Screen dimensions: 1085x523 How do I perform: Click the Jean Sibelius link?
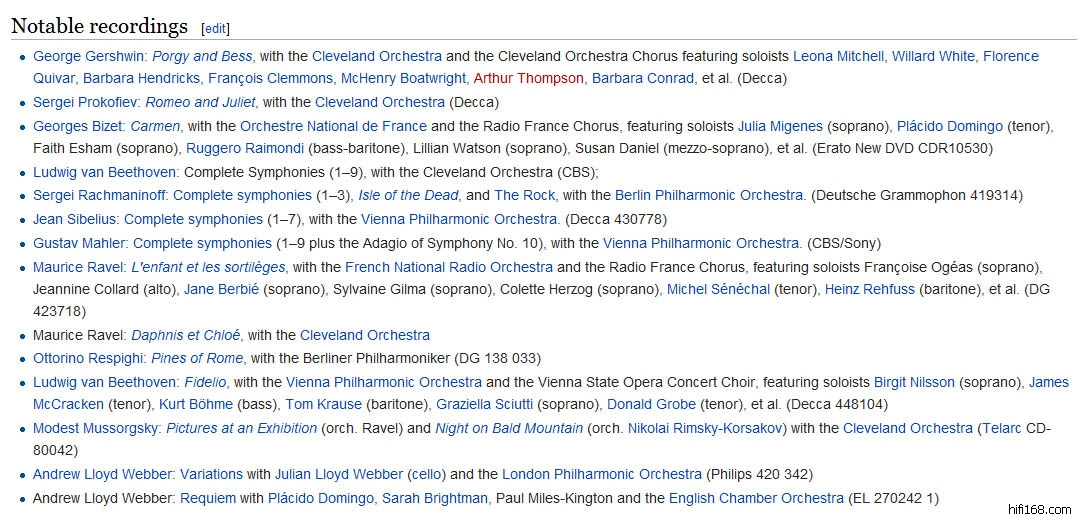tap(76, 219)
